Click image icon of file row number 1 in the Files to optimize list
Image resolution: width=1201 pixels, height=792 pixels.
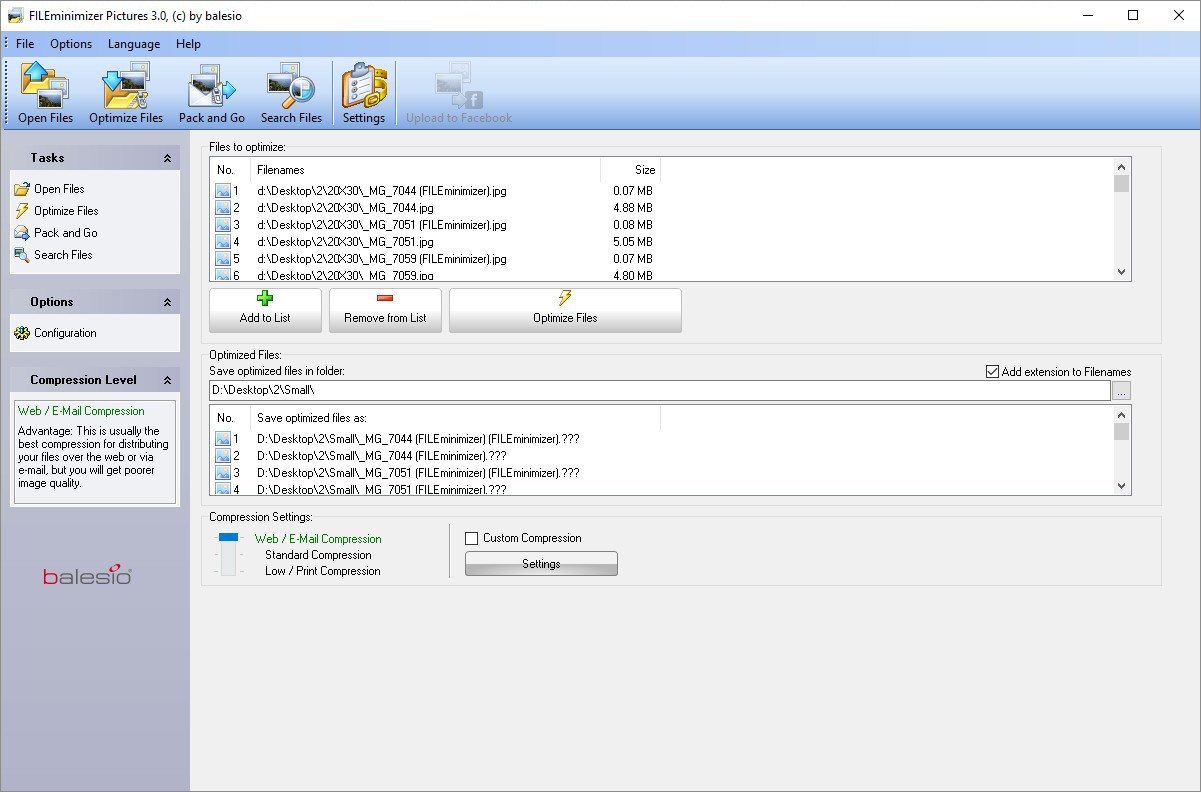[223, 191]
